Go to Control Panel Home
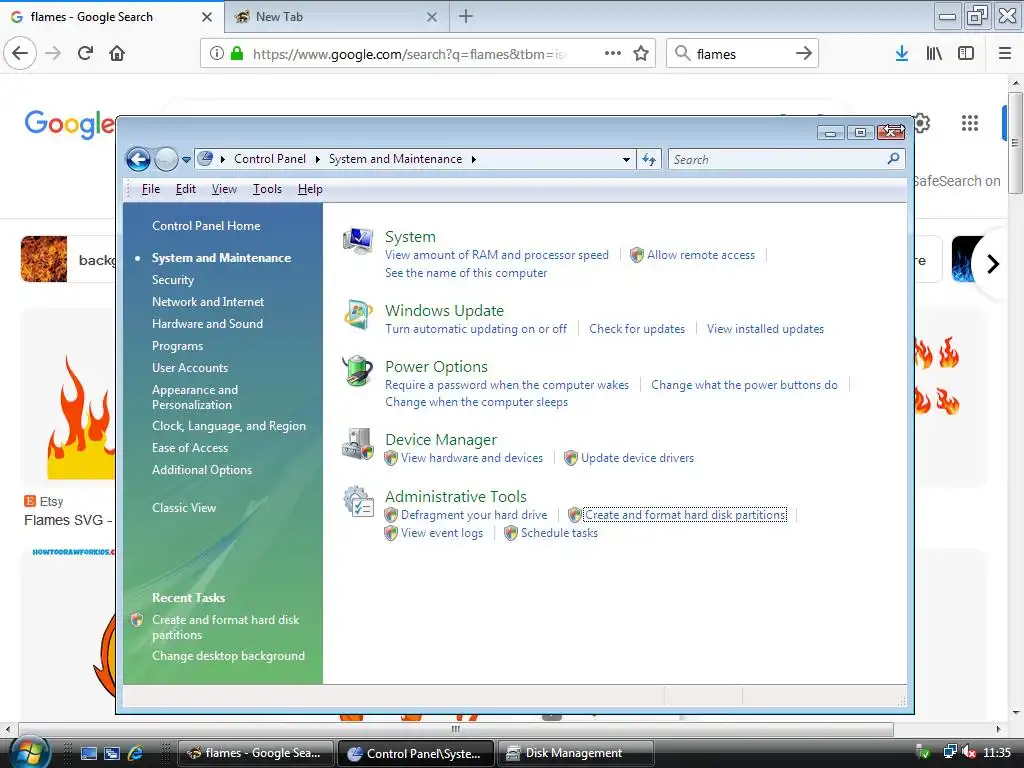Image resolution: width=1024 pixels, height=768 pixels. [206, 225]
